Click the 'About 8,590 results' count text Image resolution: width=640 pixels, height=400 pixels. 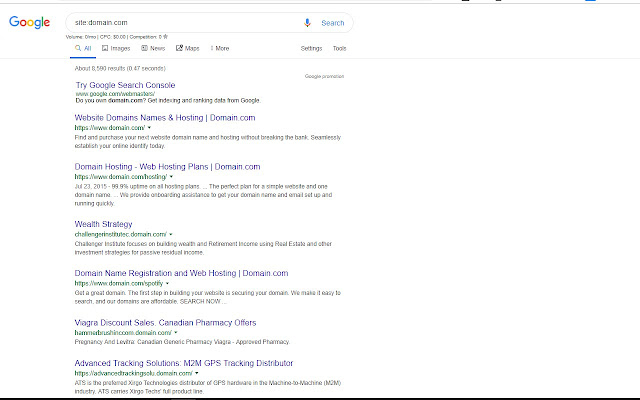120,68
